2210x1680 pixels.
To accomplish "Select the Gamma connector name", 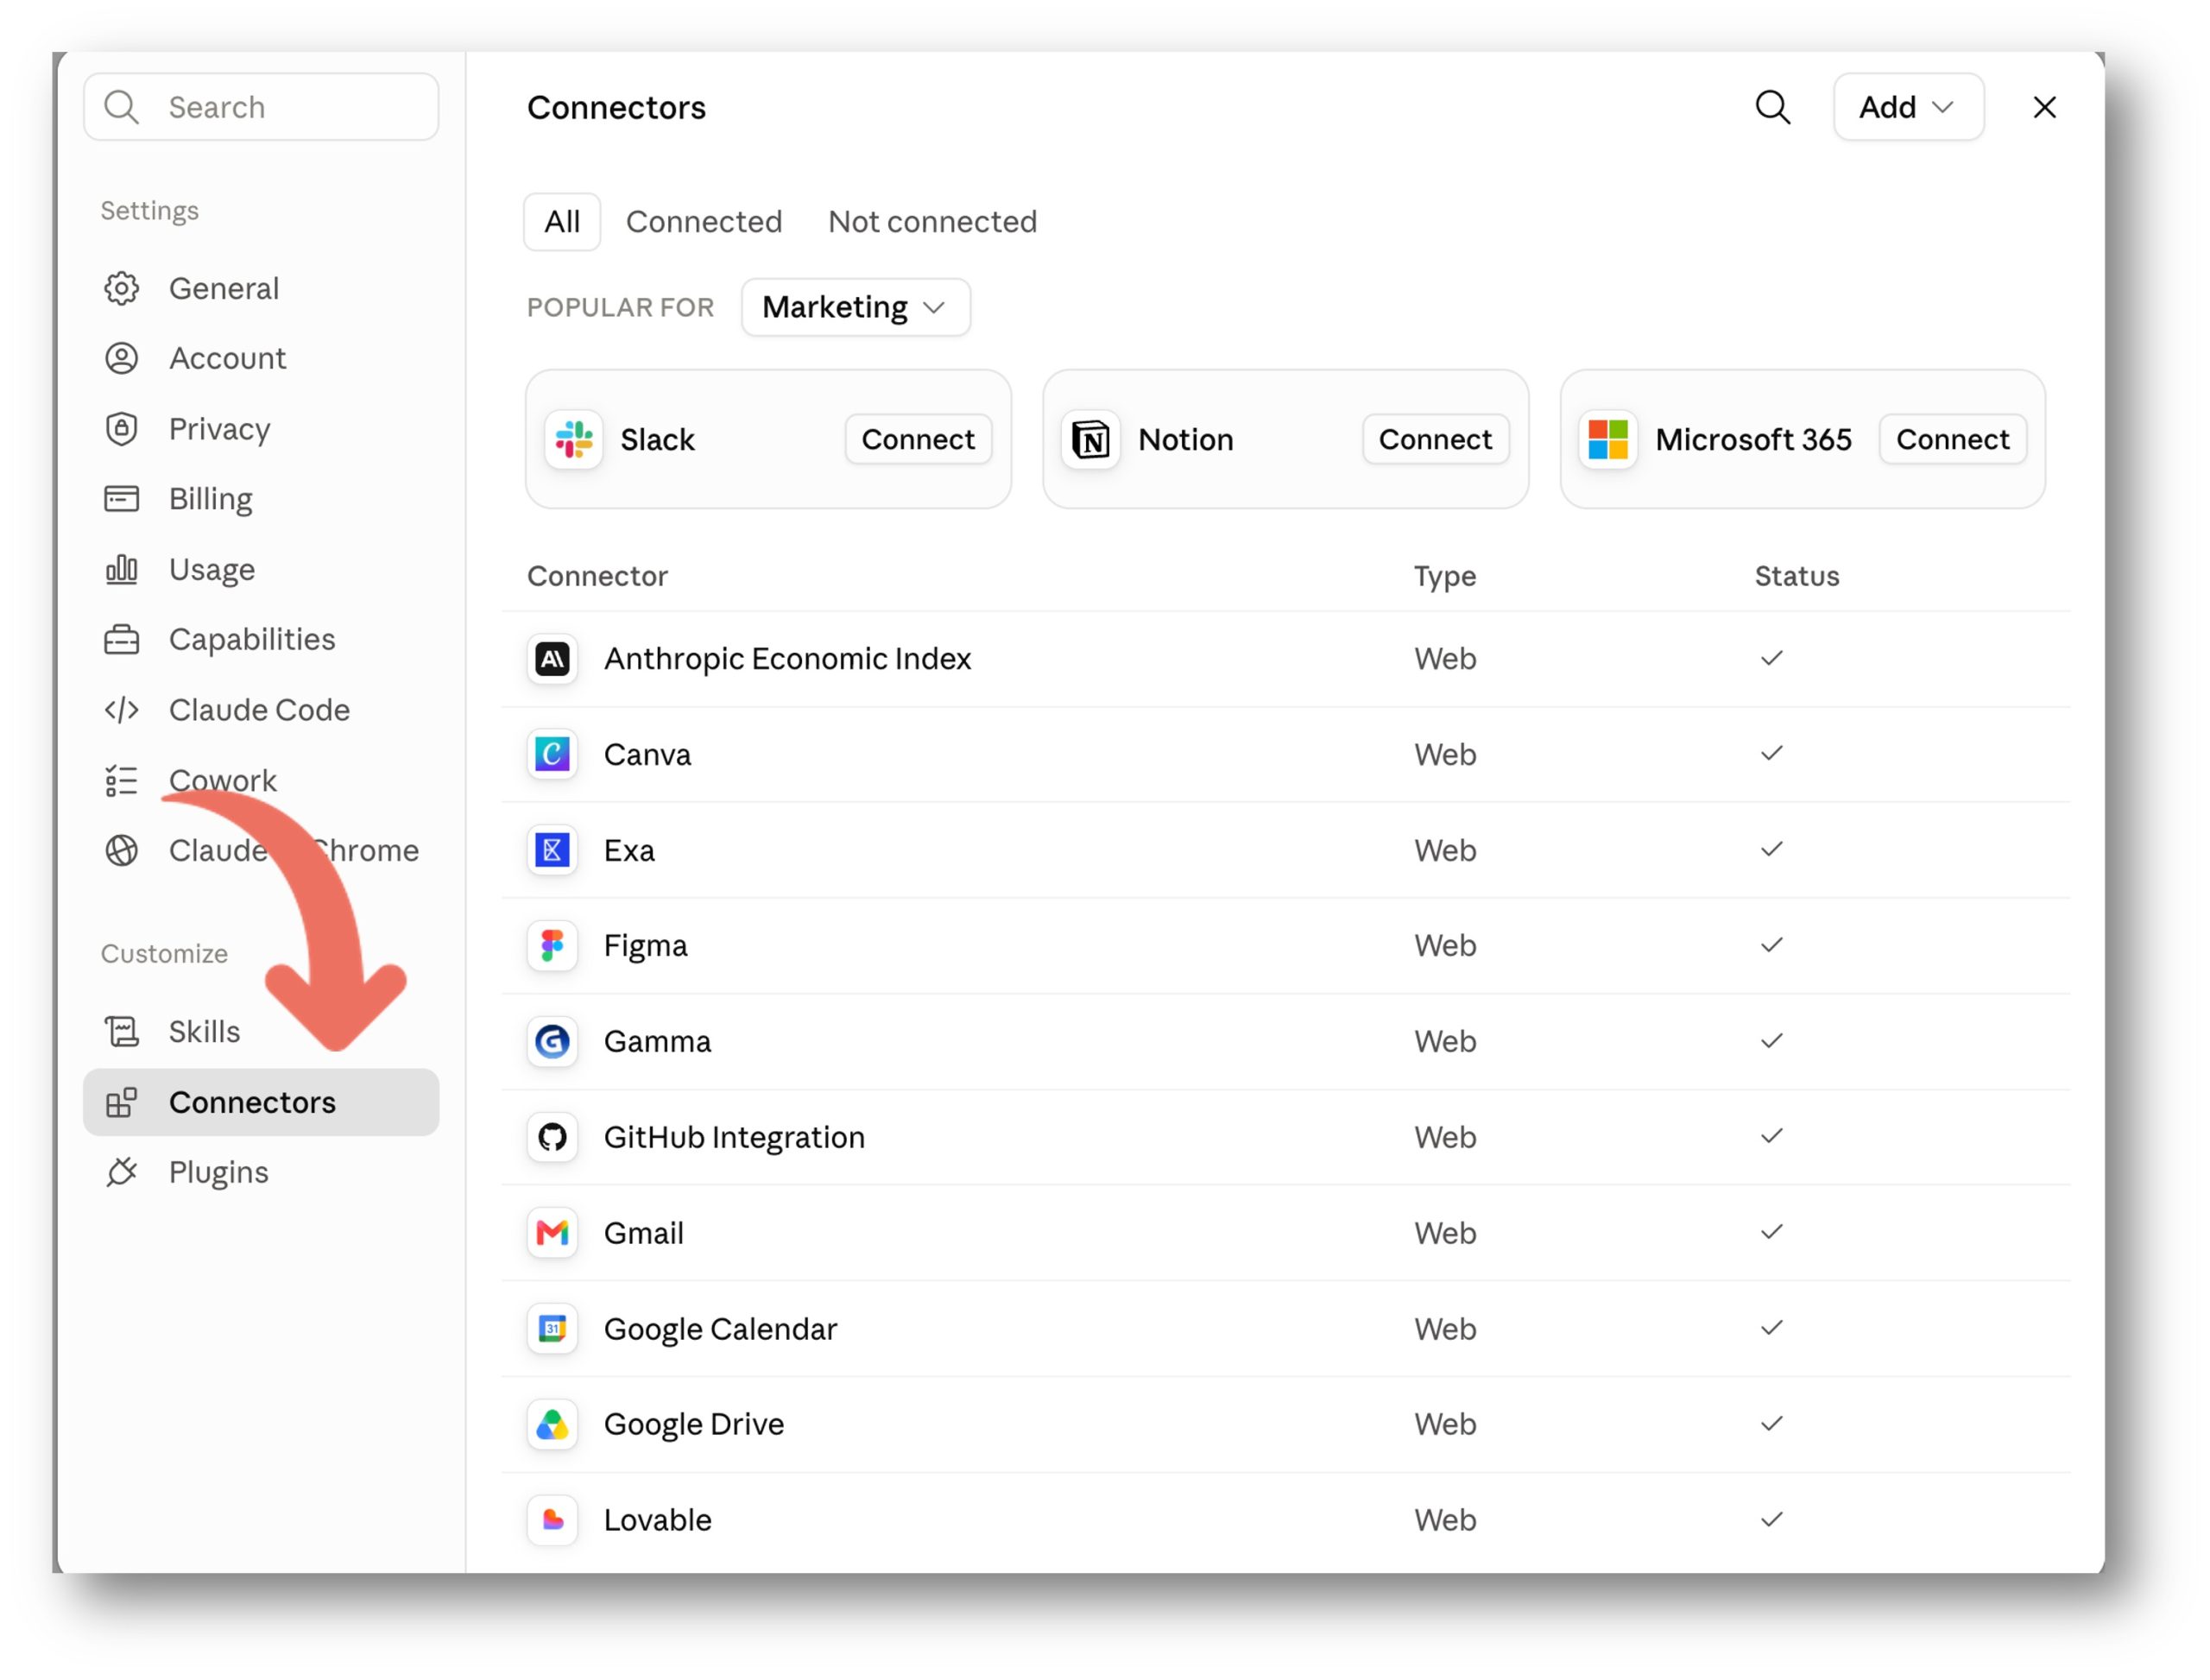I will pos(657,1041).
